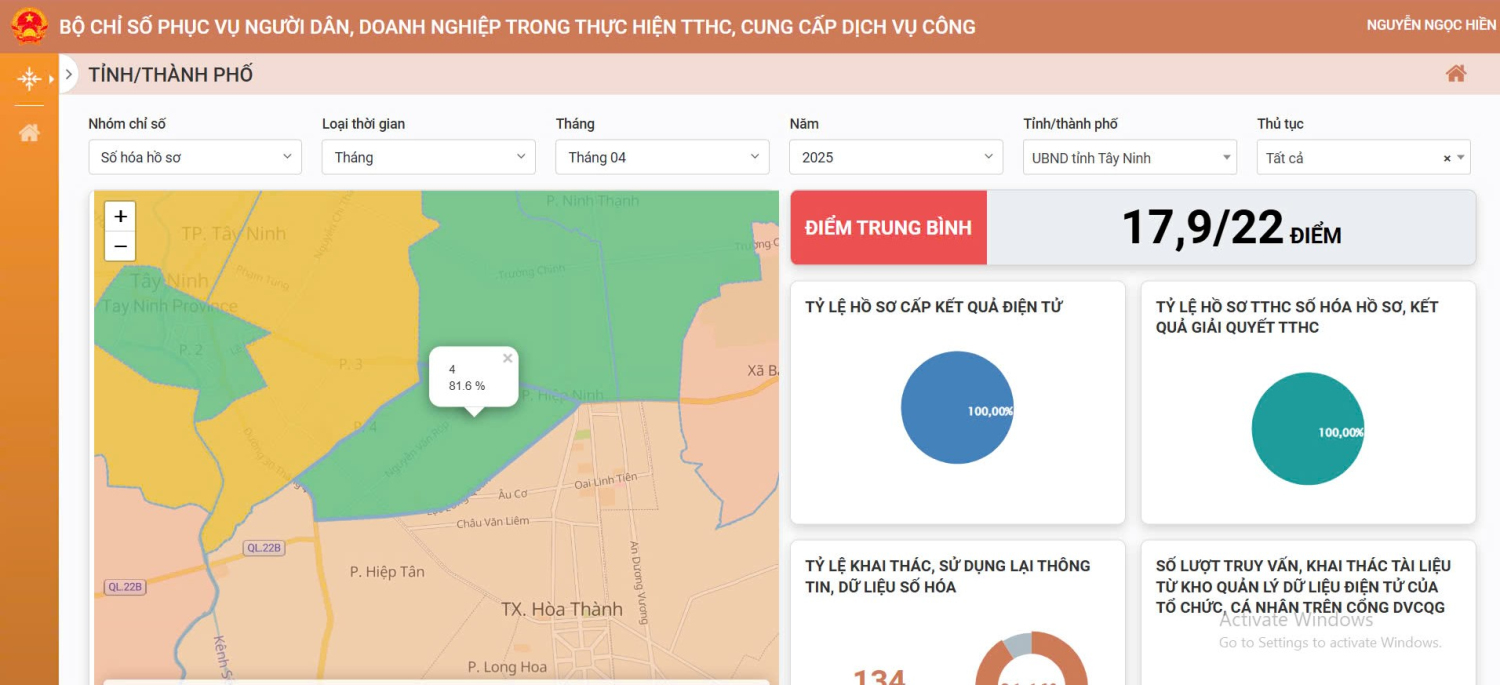Click the ĐIỂM TRUNG BÌNH red label

pyautogui.click(x=889, y=228)
